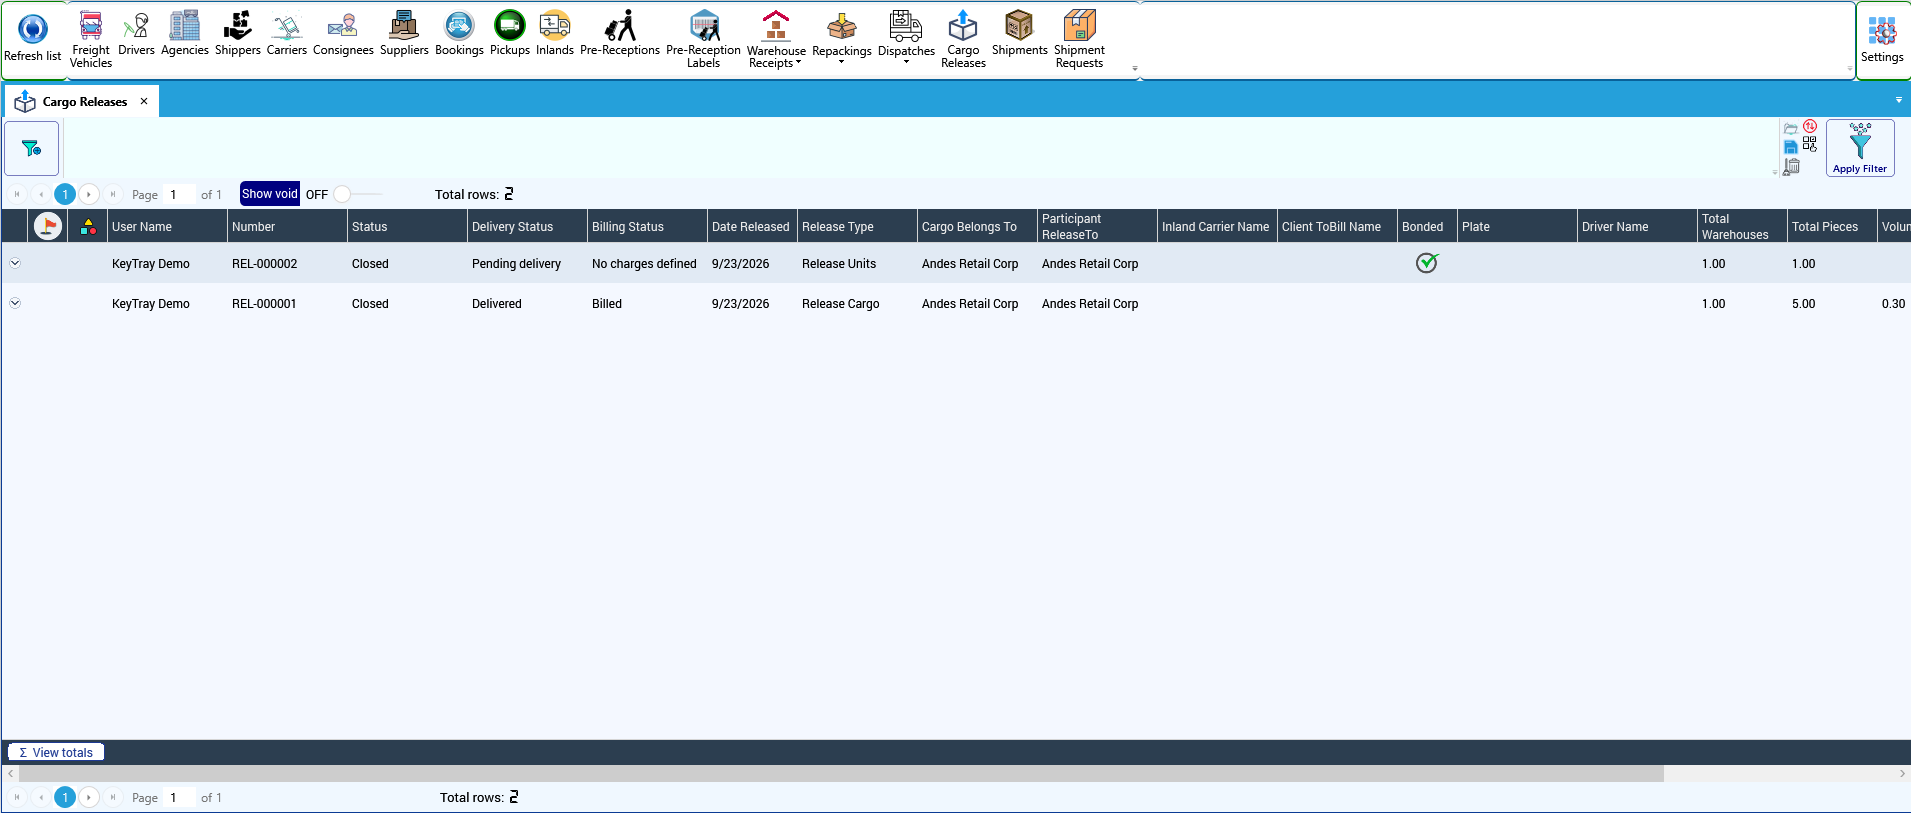Open the Consignees module

coord(343,33)
